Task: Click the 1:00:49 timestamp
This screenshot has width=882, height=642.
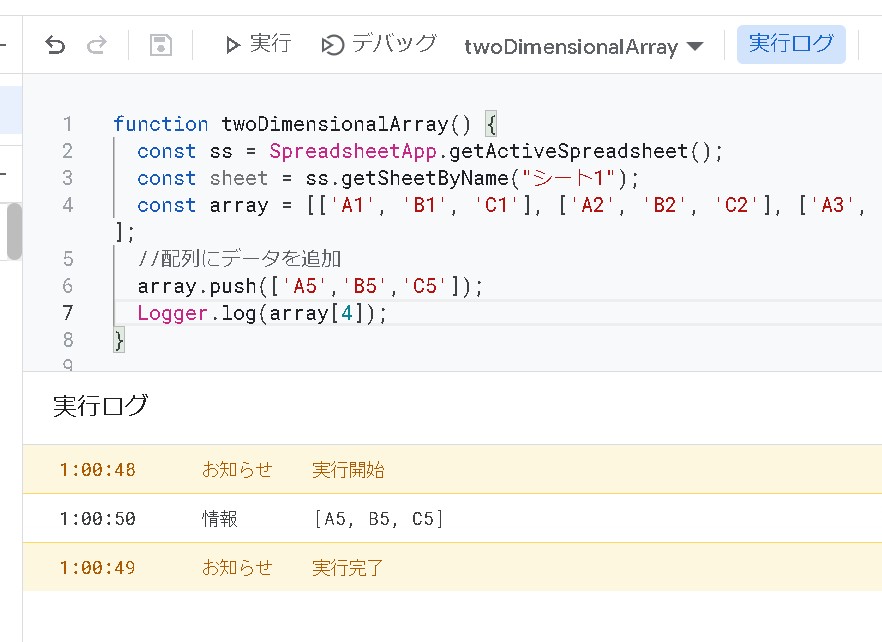Action: [x=97, y=567]
